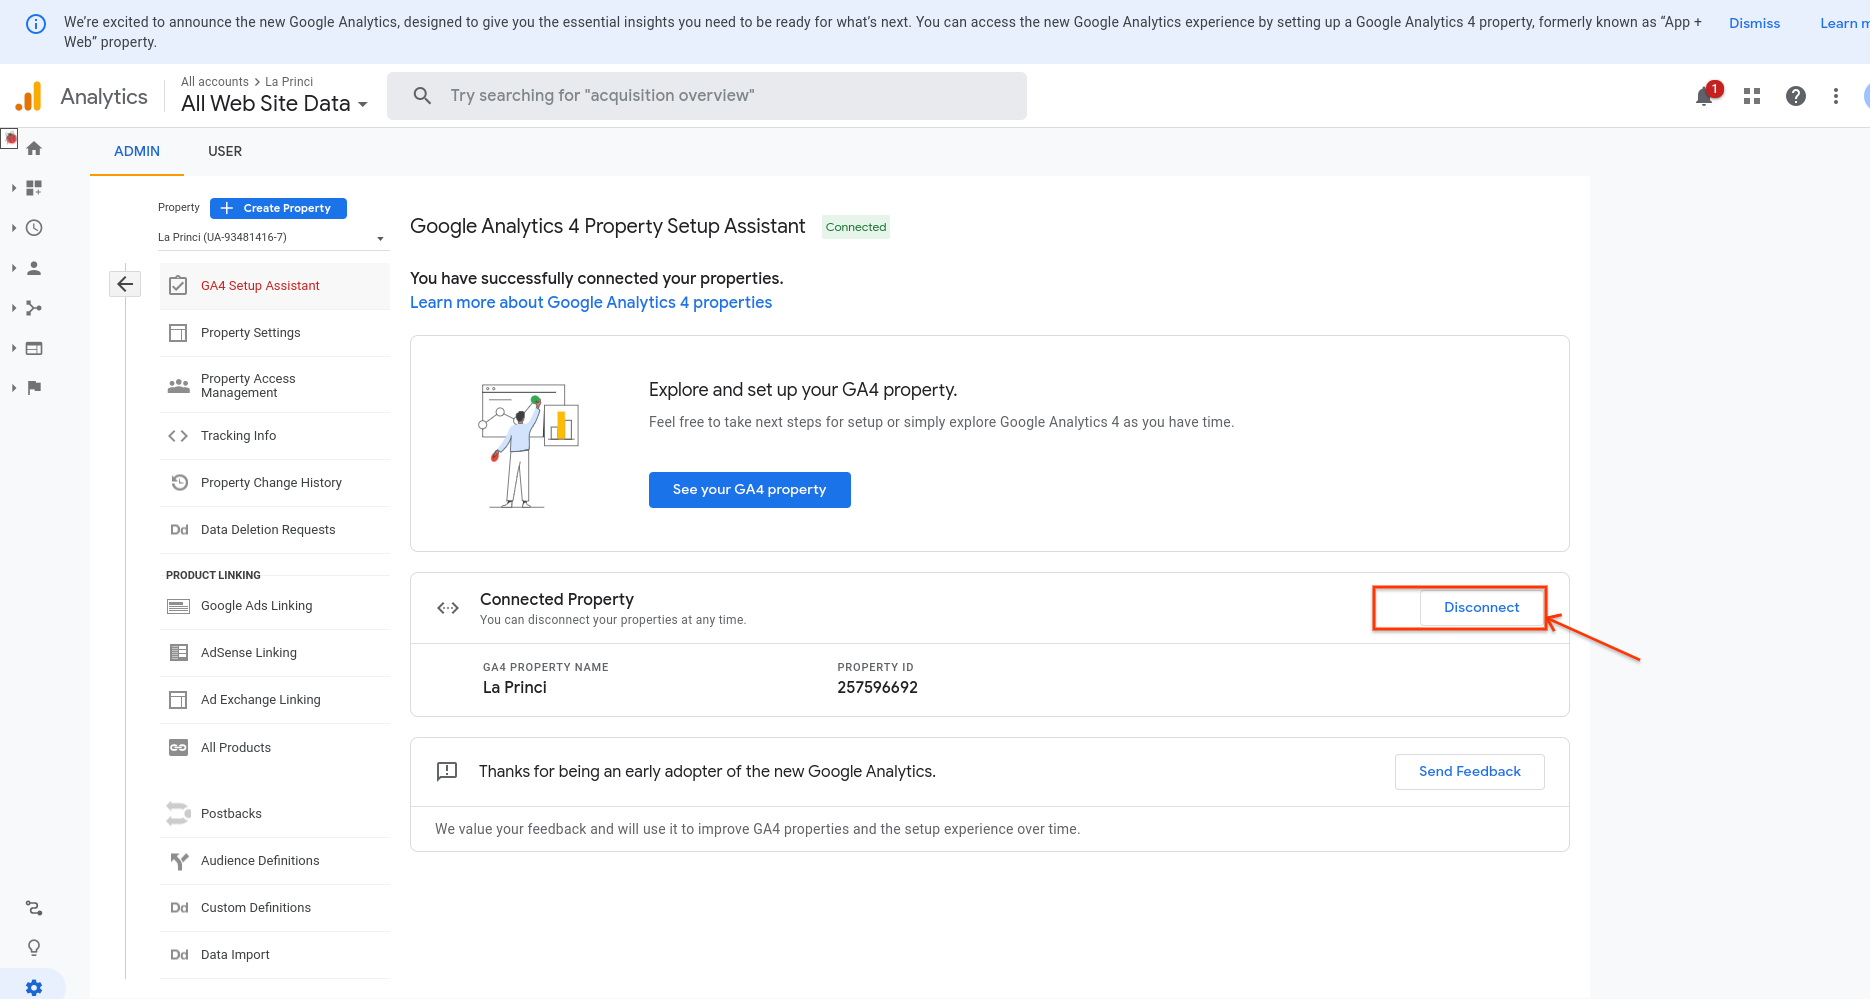The image size is (1871, 1001).
Task: Click the Disconnect button
Action: tap(1481, 608)
